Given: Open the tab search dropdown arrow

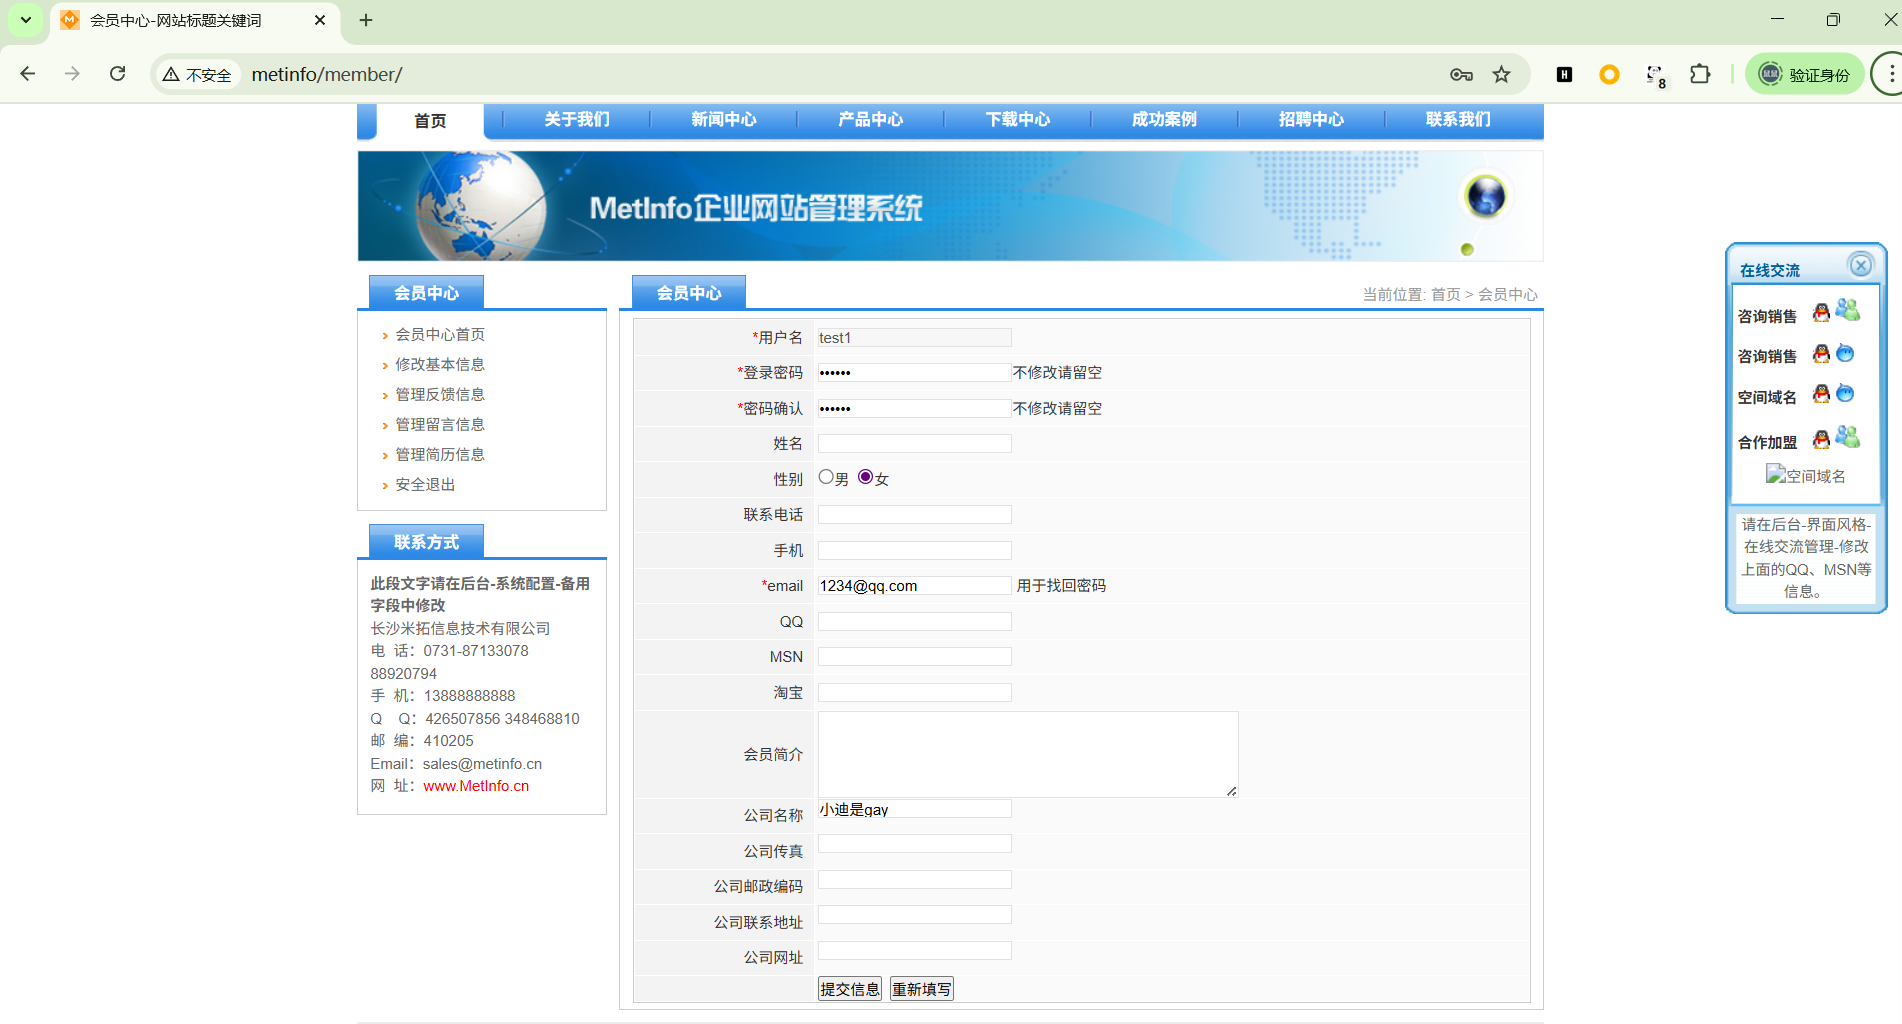Looking at the screenshot, I should (x=26, y=20).
